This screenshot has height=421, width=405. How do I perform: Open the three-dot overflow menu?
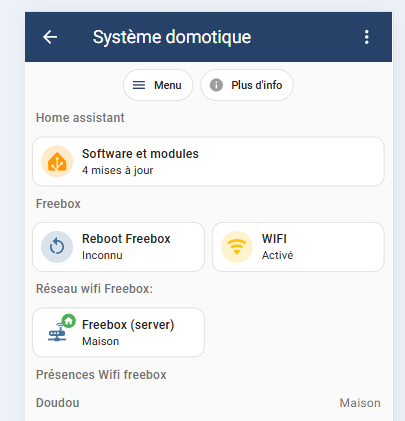coord(366,37)
